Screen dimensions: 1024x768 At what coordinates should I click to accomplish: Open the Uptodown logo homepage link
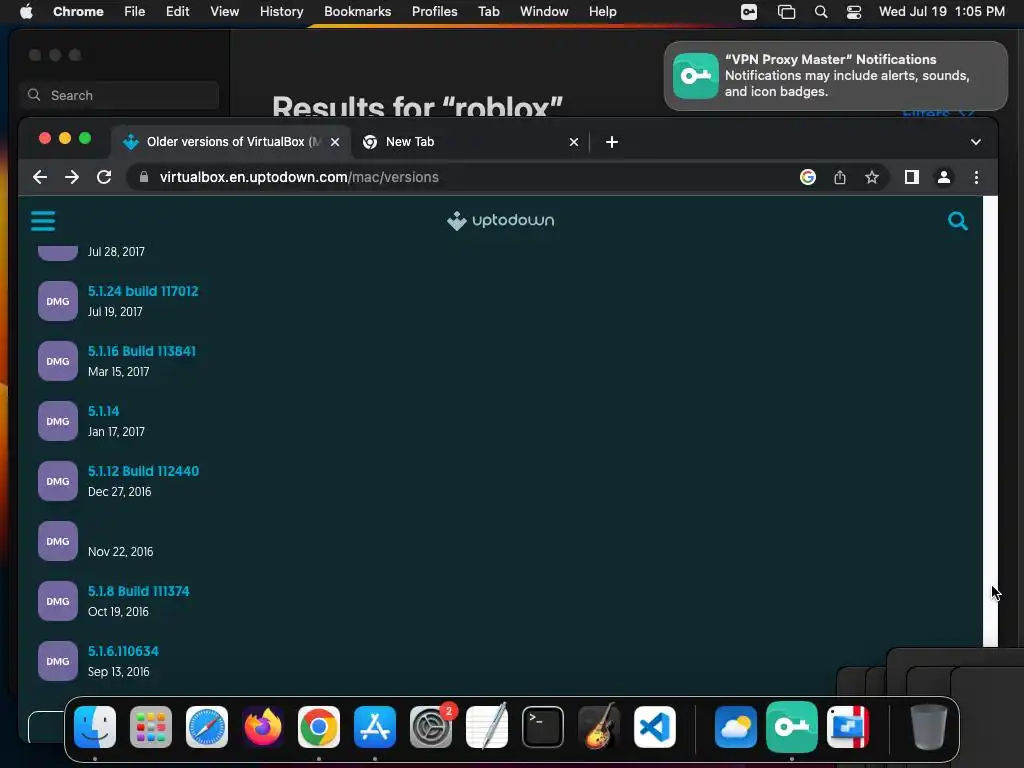[501, 221]
